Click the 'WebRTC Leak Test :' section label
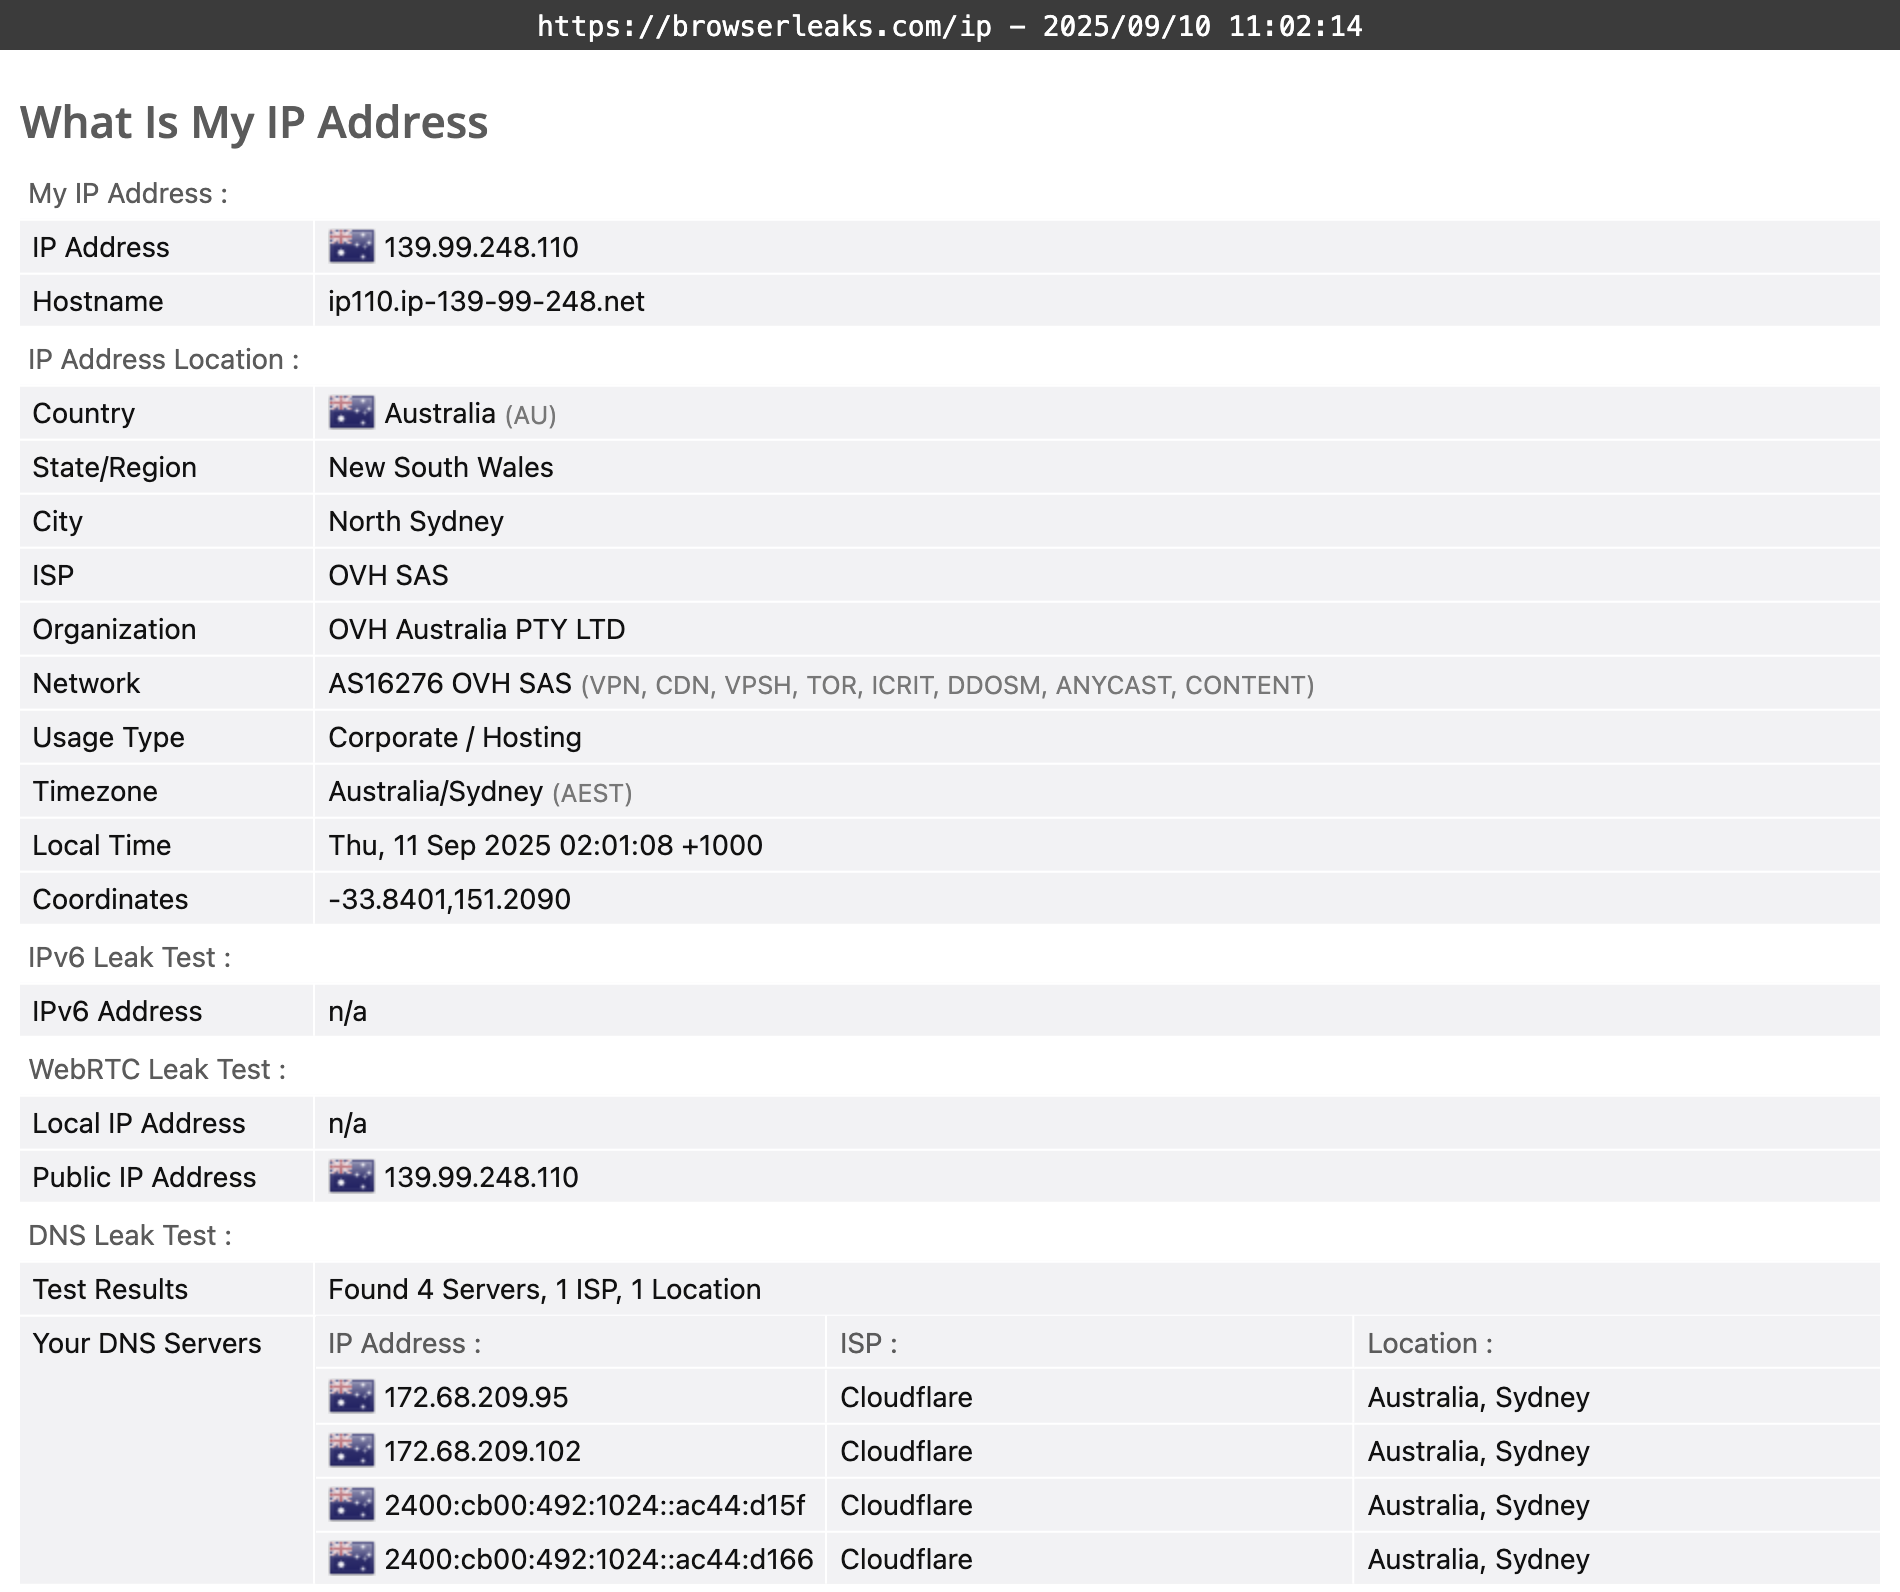The width and height of the screenshot is (1900, 1592). [x=157, y=1069]
